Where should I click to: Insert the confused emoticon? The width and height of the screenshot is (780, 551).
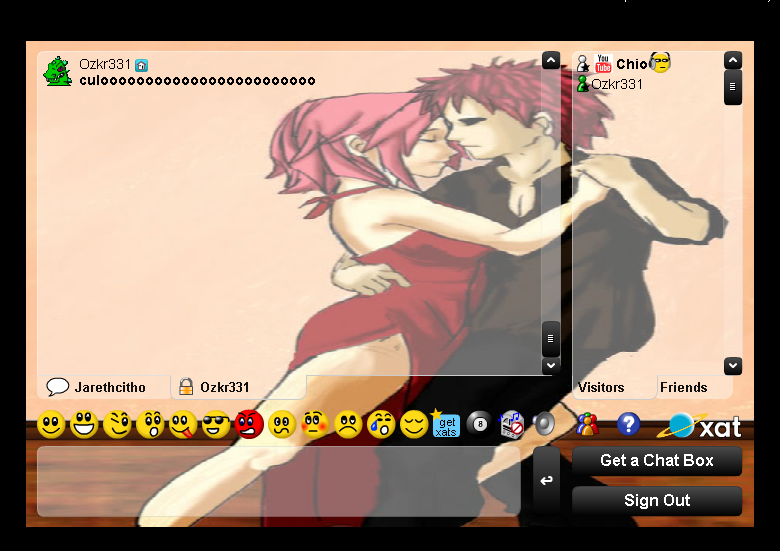pos(282,425)
